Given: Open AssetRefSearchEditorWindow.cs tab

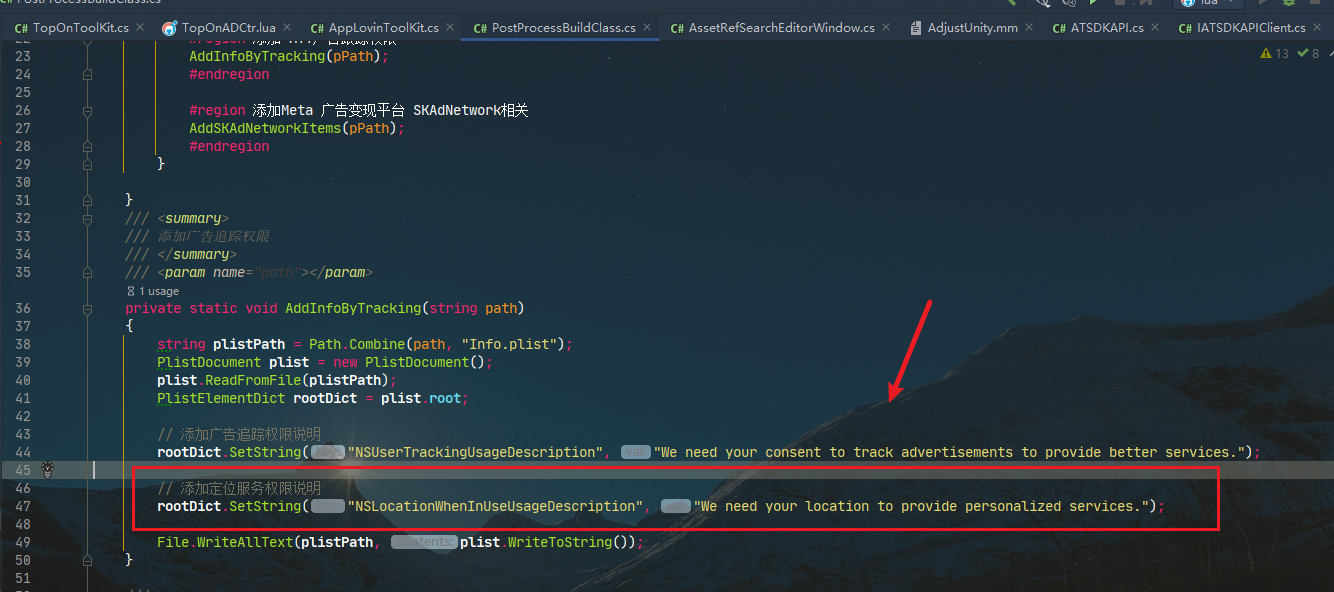Looking at the screenshot, I should pos(782,28).
